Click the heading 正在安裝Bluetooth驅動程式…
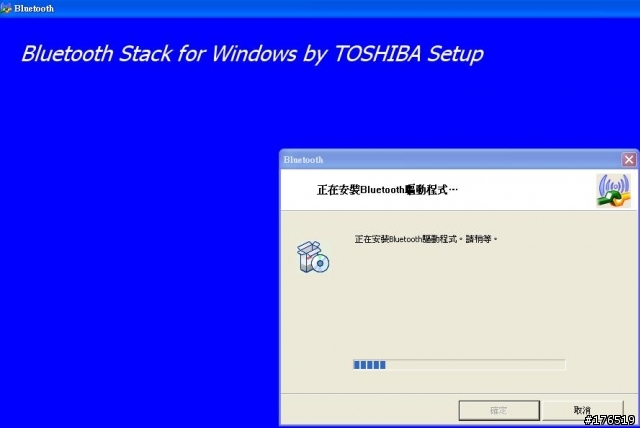 (387, 190)
